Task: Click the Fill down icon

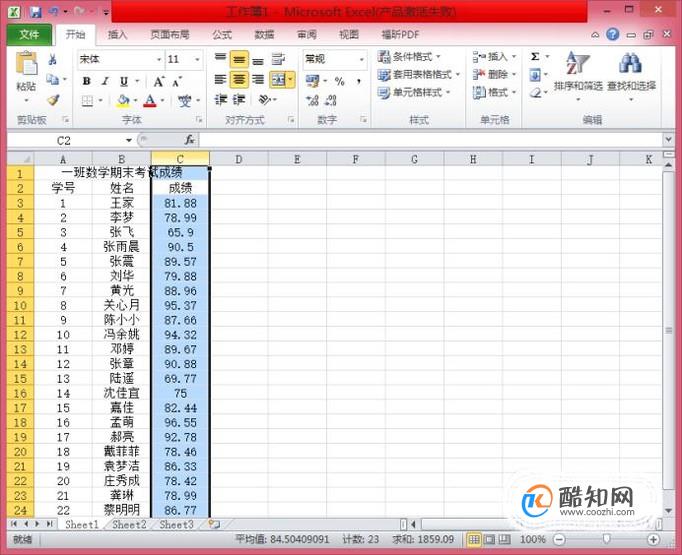Action: [x=535, y=75]
